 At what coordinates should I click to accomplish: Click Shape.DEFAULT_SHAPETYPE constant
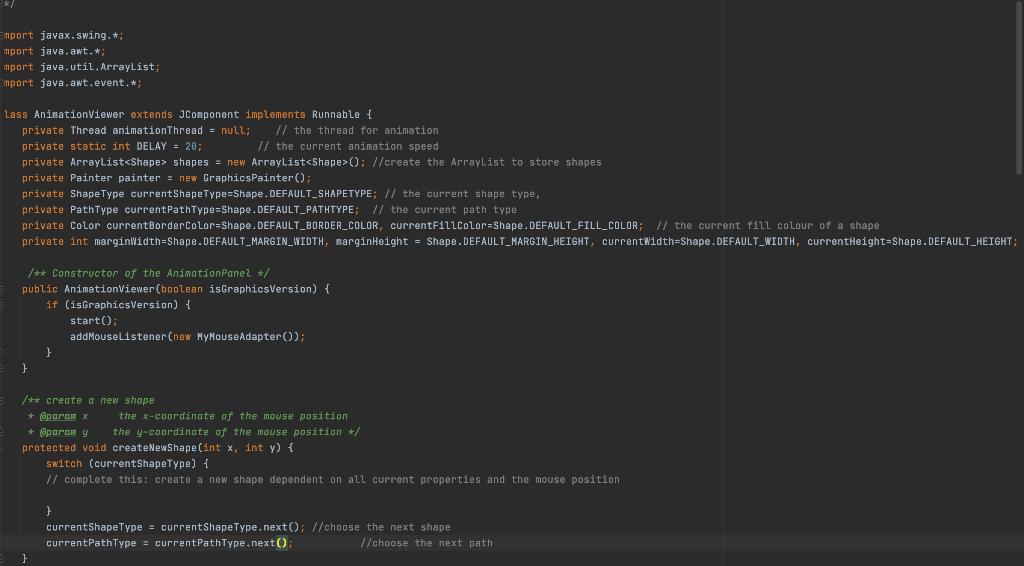point(302,194)
